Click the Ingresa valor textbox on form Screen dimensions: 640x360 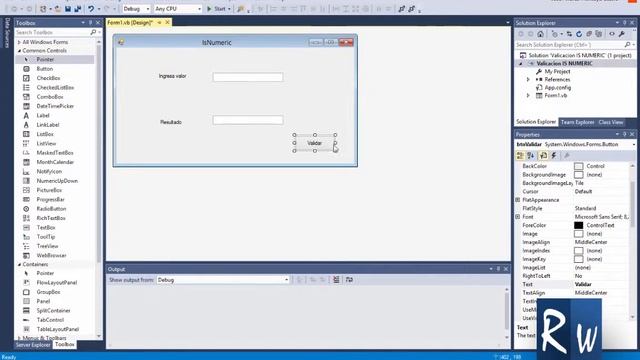tap(248, 77)
